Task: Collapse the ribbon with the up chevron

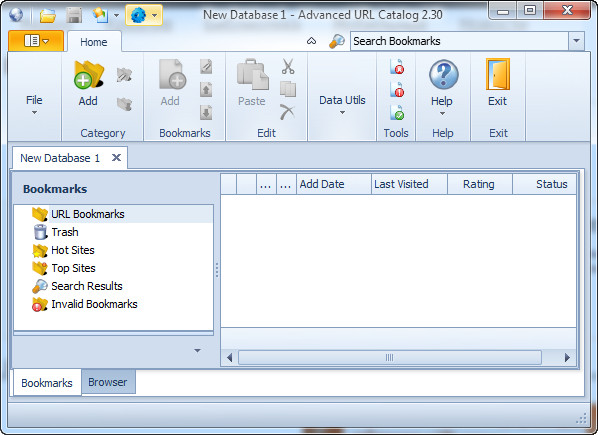Action: click(x=312, y=41)
